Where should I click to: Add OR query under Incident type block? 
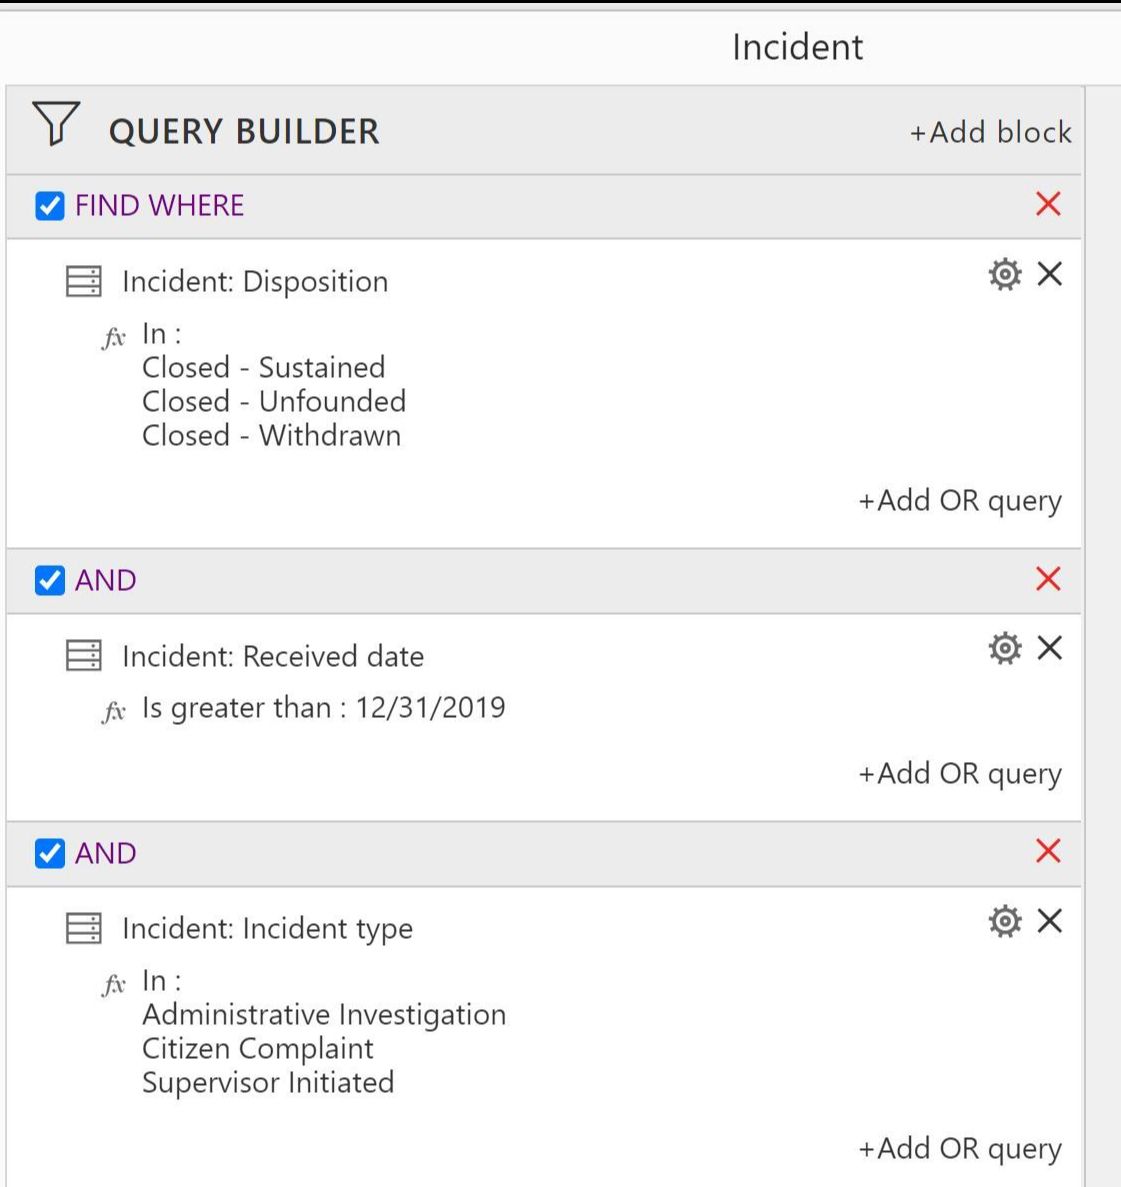(960, 1148)
